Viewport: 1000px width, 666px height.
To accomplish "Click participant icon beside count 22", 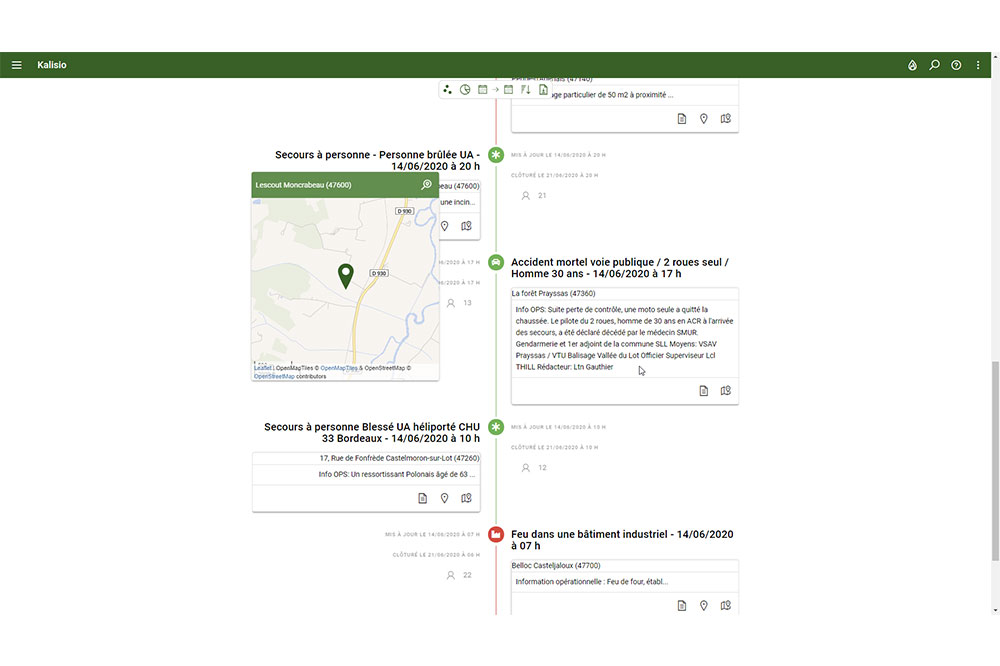I will [x=451, y=575].
